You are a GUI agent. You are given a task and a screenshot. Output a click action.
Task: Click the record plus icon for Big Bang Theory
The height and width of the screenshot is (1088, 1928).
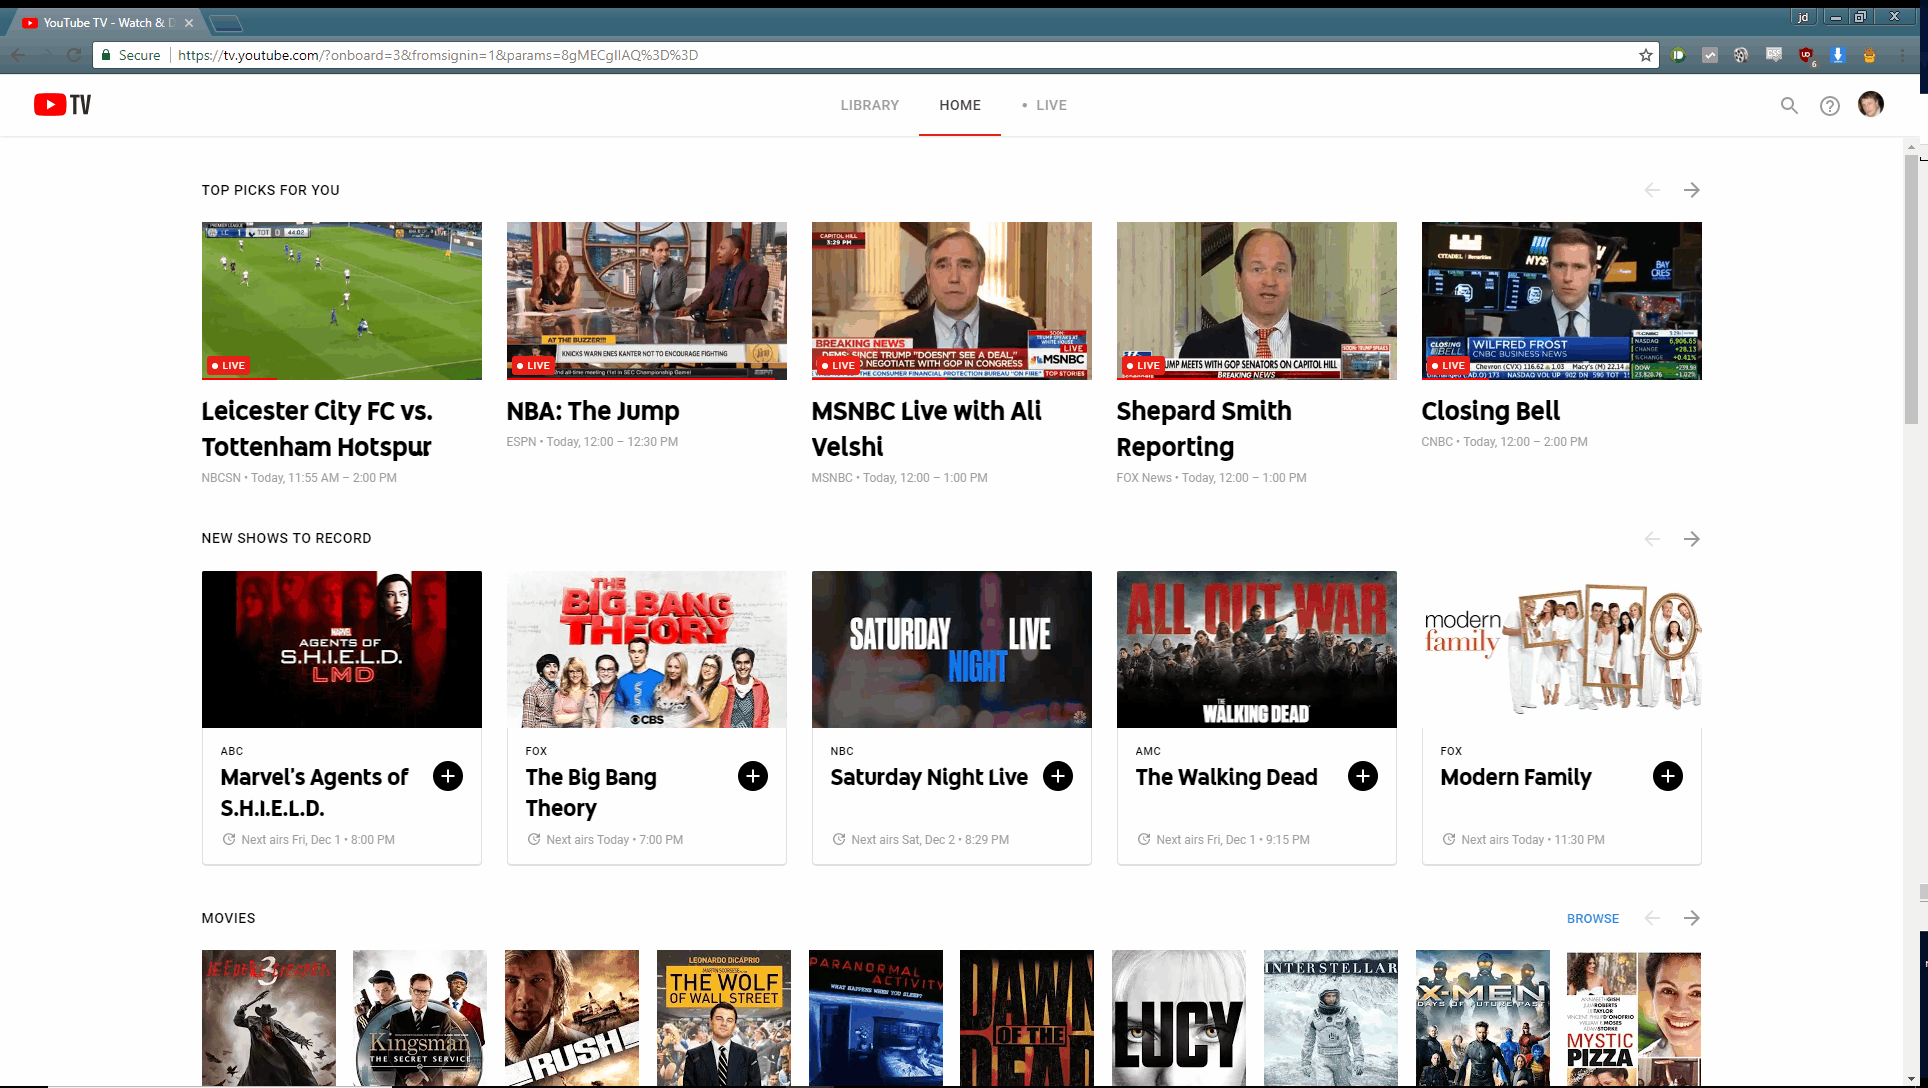click(753, 776)
